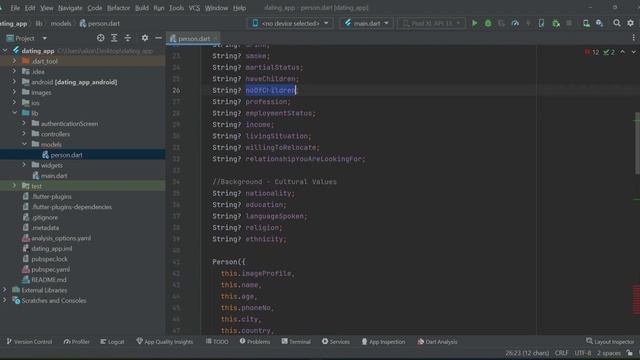Viewport: 640px width, 360px height.
Task: Click the editor vertical scrollbar thumb
Action: [637, 143]
